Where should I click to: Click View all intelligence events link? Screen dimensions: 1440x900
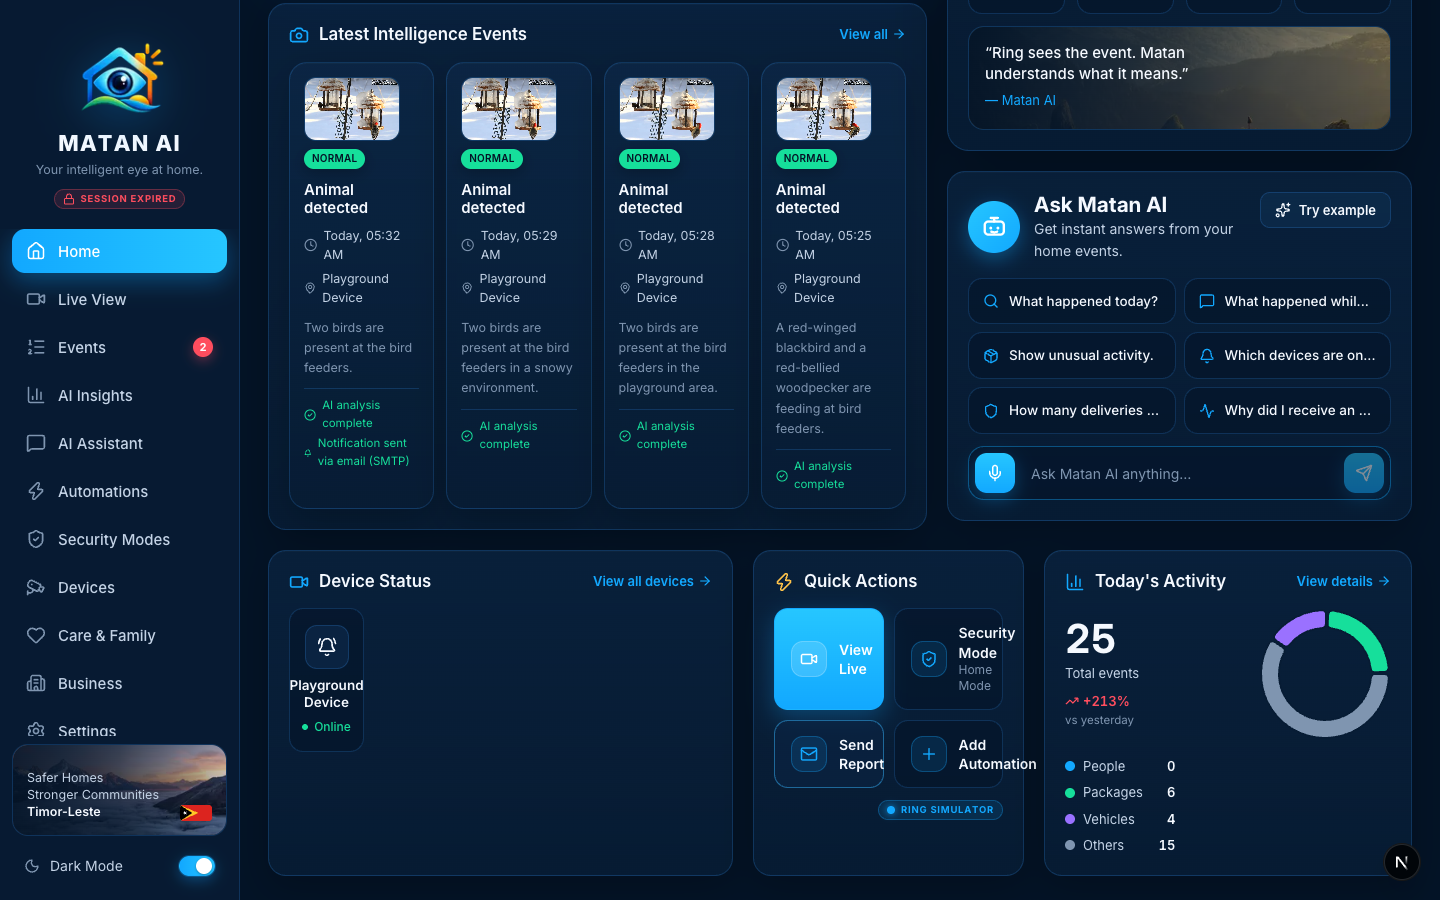click(872, 34)
